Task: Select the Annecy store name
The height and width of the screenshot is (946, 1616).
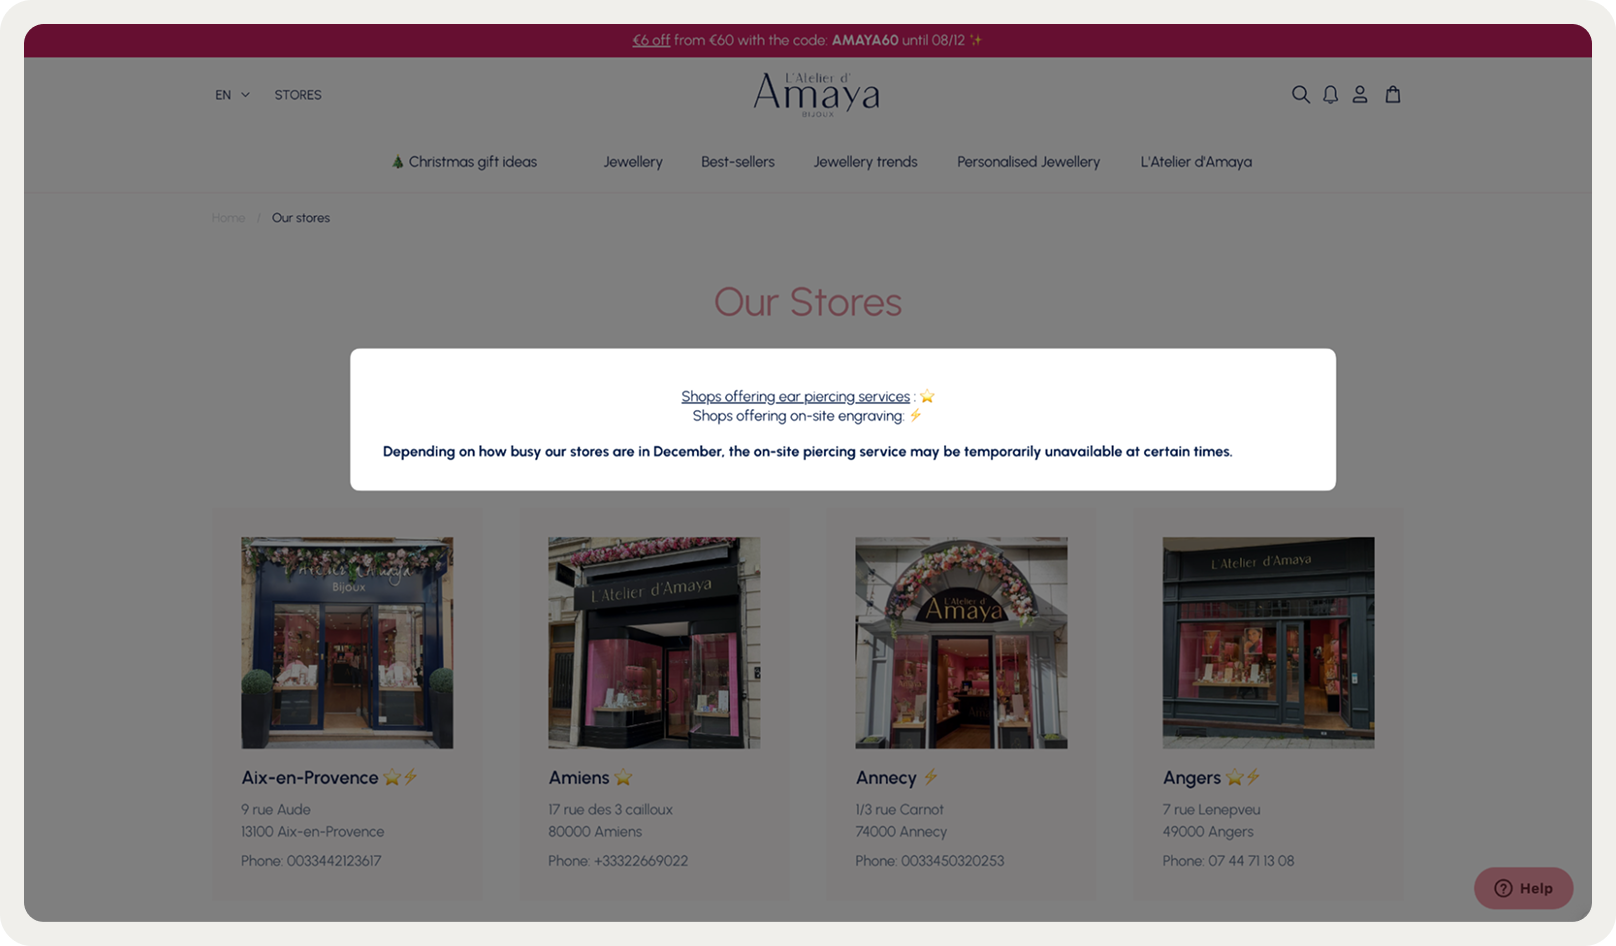Action: click(x=885, y=778)
